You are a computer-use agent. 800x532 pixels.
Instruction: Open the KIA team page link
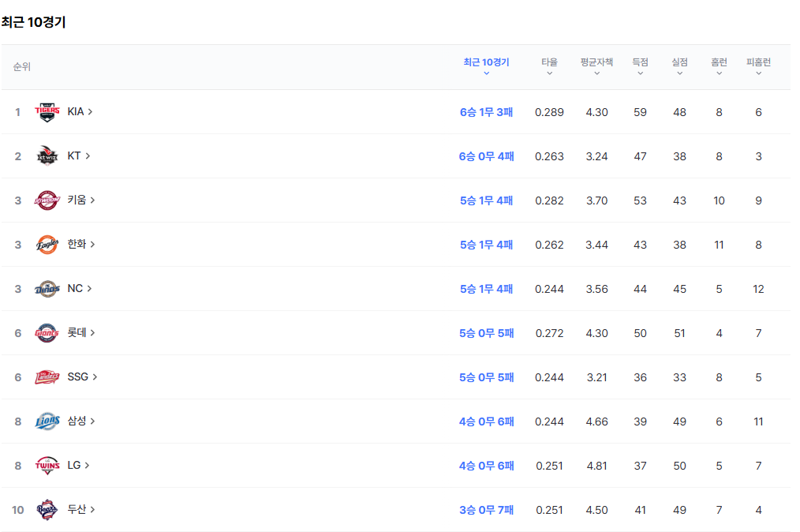point(80,112)
